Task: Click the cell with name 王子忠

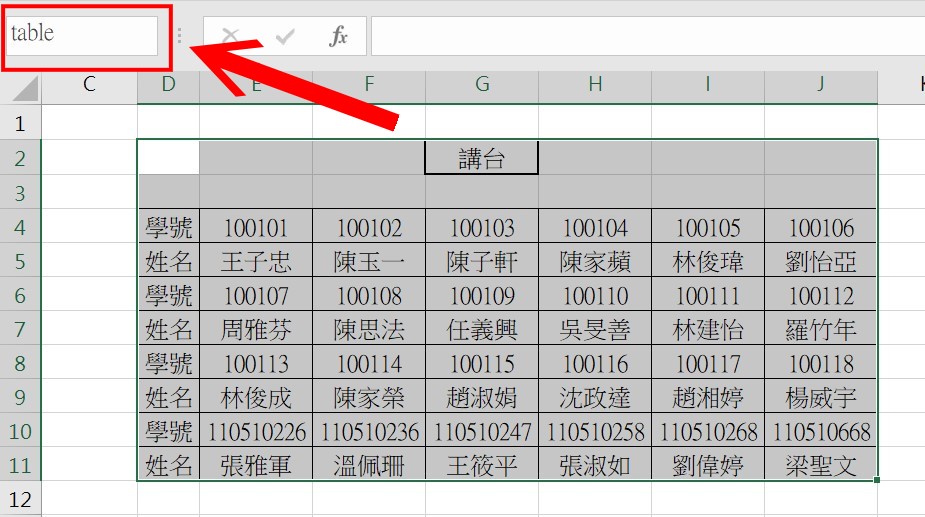Action: pos(256,261)
